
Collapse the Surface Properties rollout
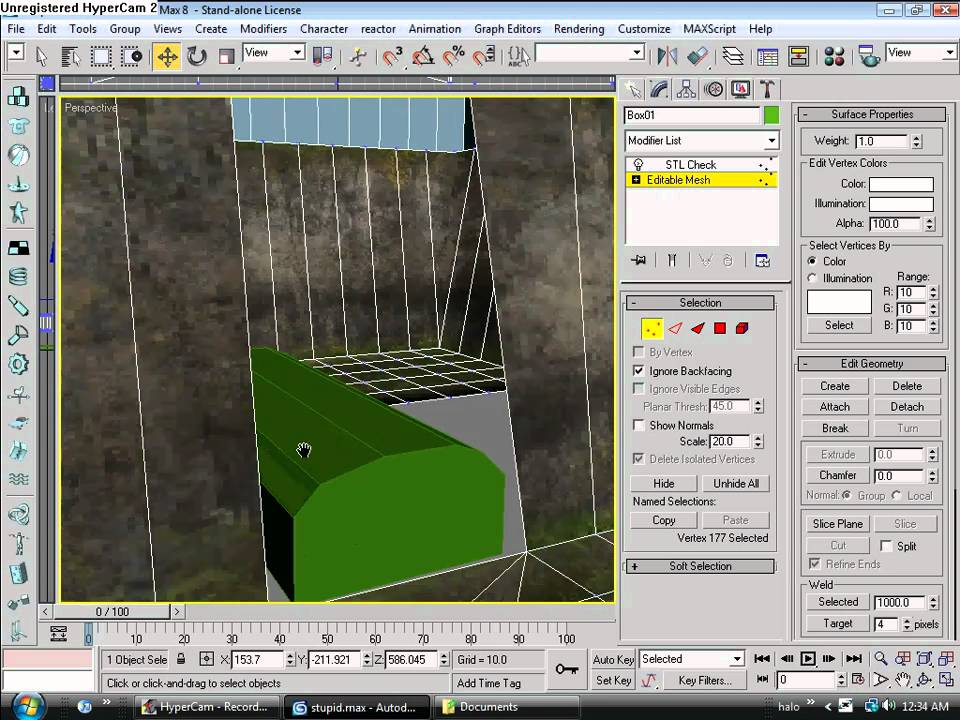(871, 114)
